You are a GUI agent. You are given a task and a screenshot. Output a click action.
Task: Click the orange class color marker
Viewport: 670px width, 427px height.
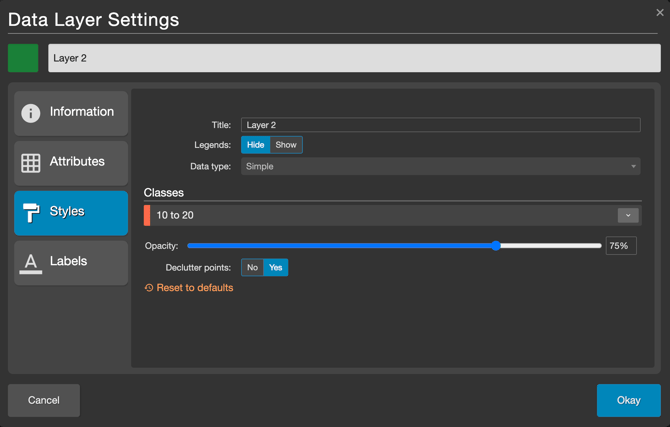pyautogui.click(x=147, y=215)
